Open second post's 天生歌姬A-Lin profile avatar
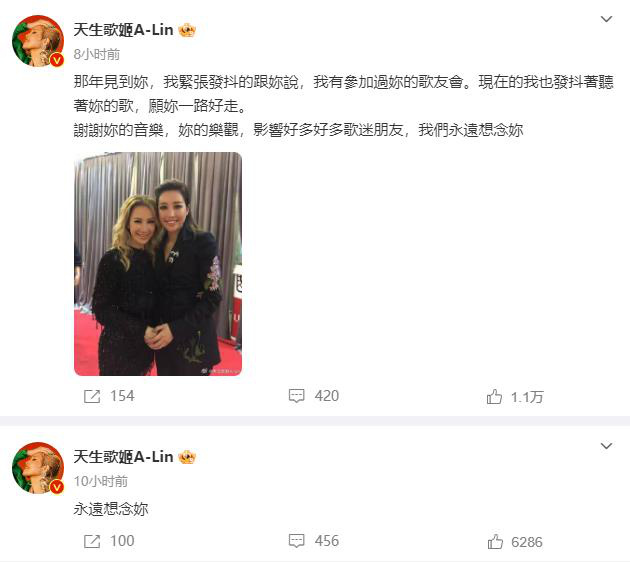 pyautogui.click(x=38, y=468)
